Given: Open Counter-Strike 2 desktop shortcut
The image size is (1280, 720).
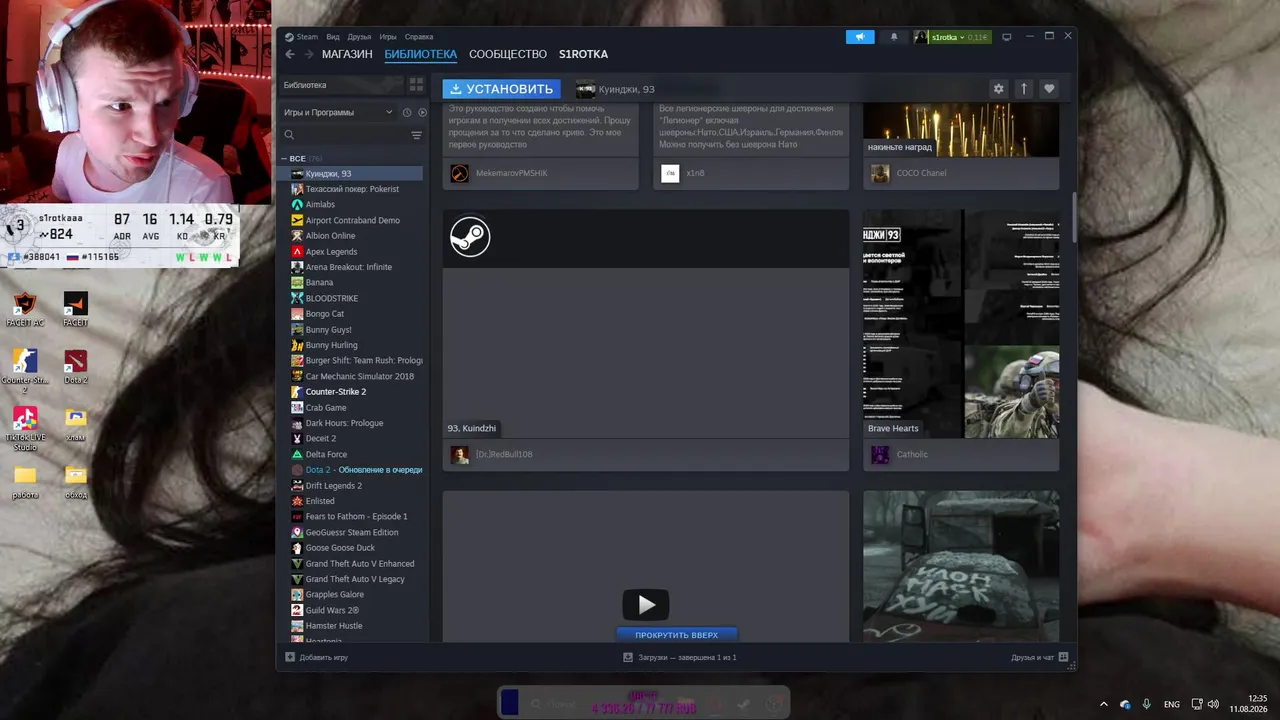Looking at the screenshot, I should [x=25, y=370].
